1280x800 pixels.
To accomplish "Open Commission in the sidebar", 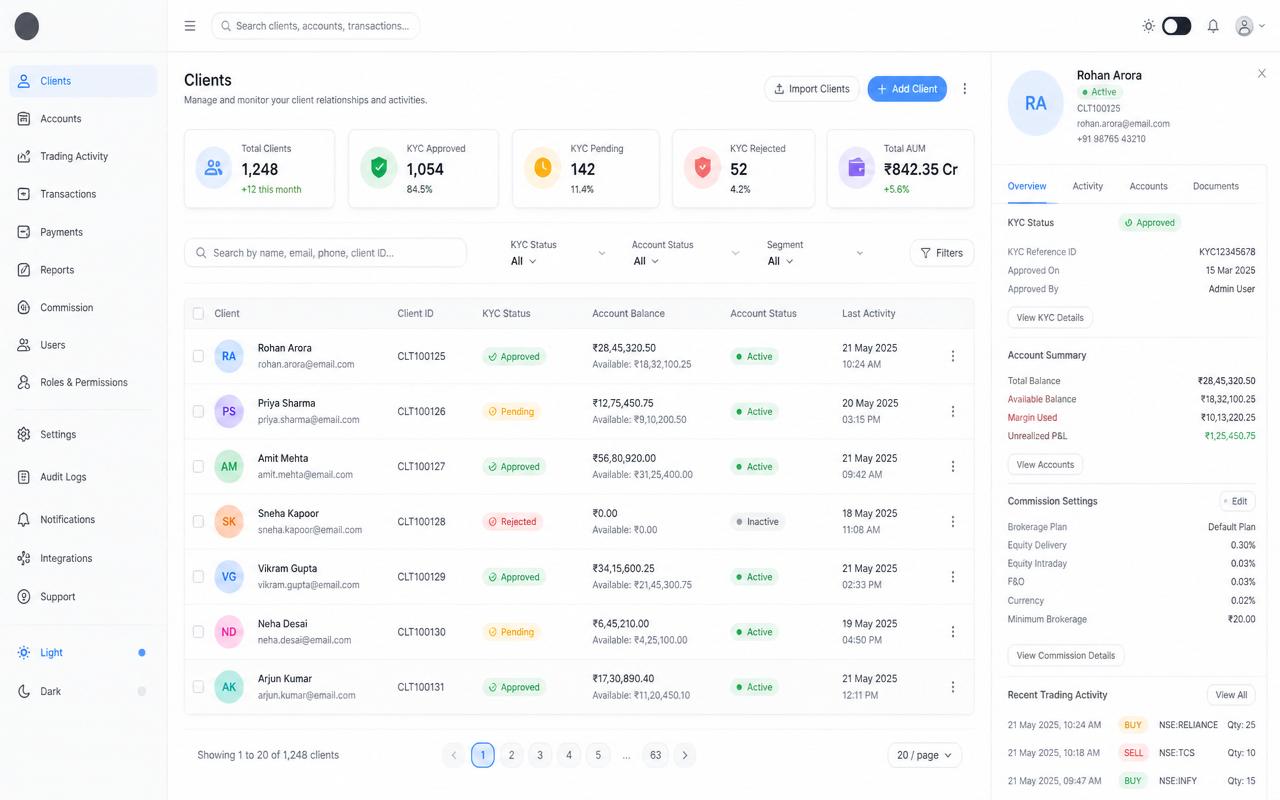I will coord(83,308).
